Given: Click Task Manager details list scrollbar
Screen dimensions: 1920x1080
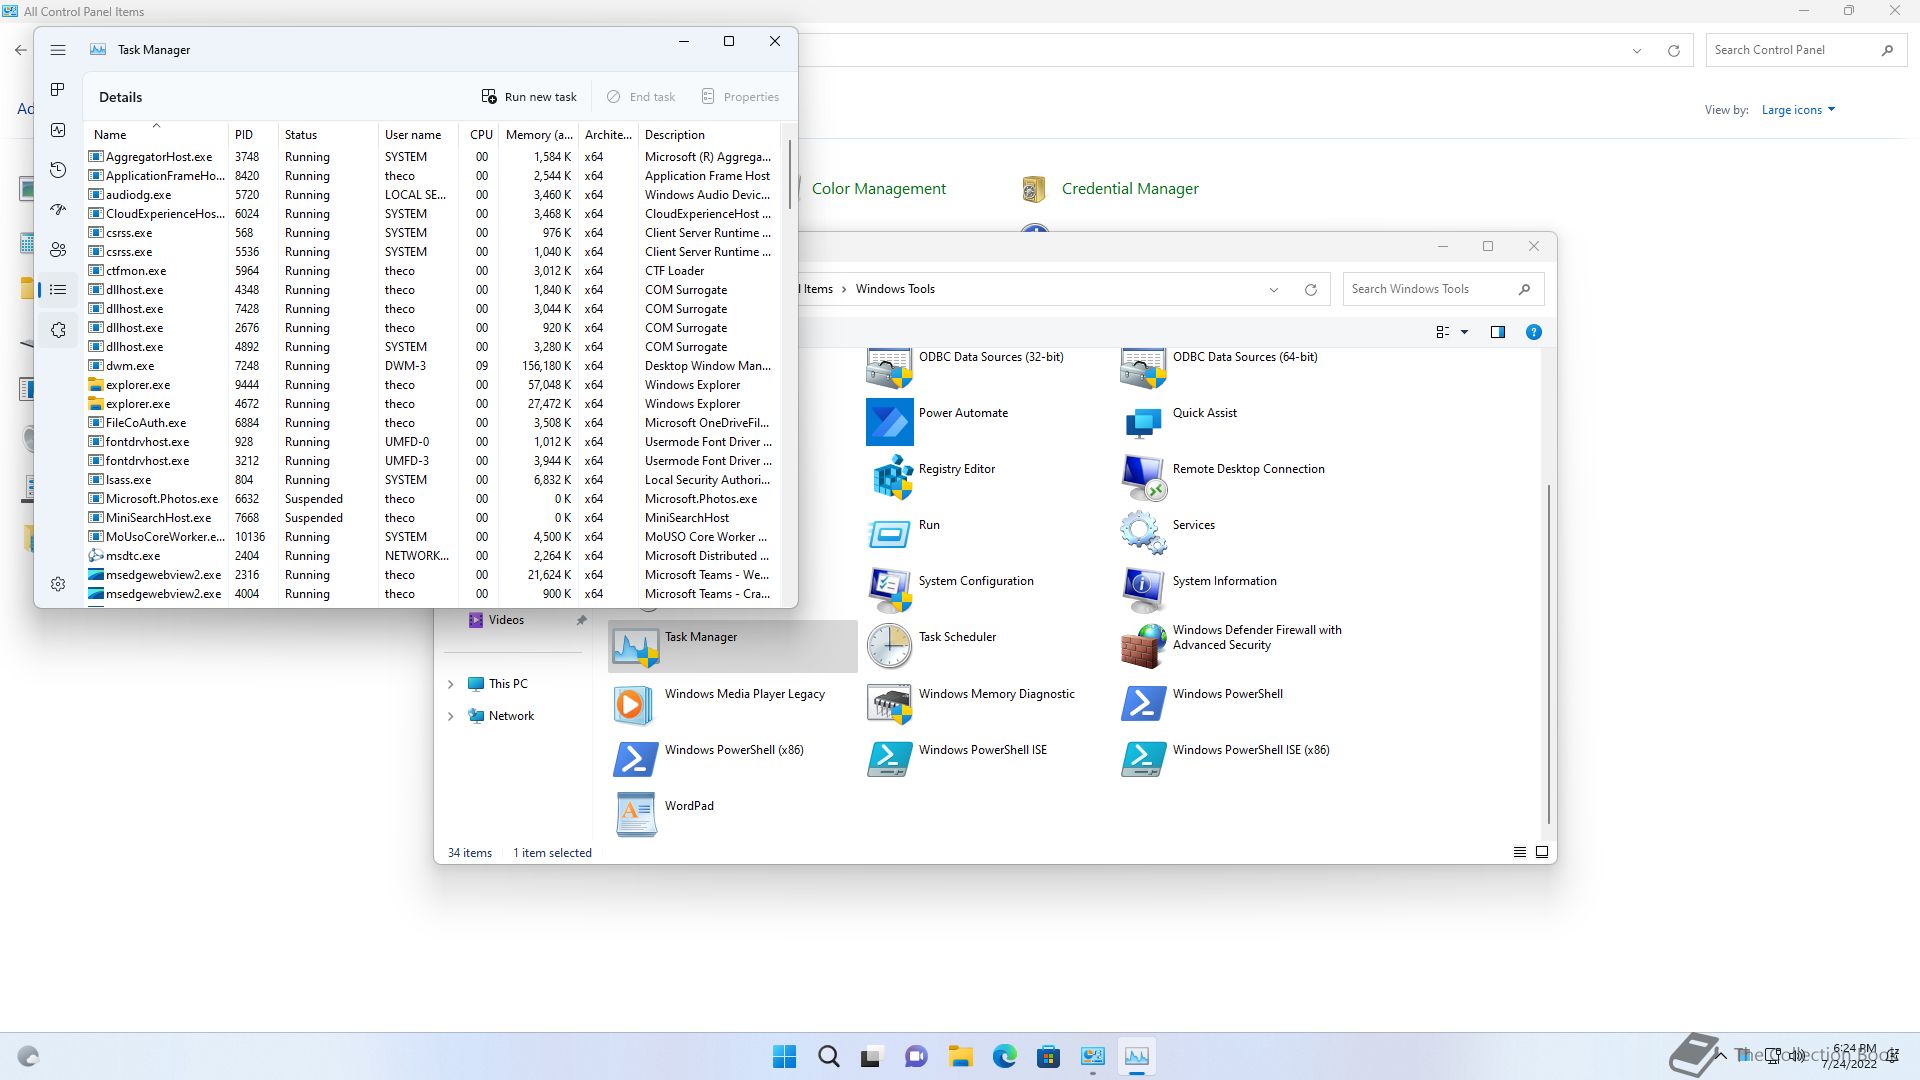Looking at the screenshot, I should (x=789, y=175).
